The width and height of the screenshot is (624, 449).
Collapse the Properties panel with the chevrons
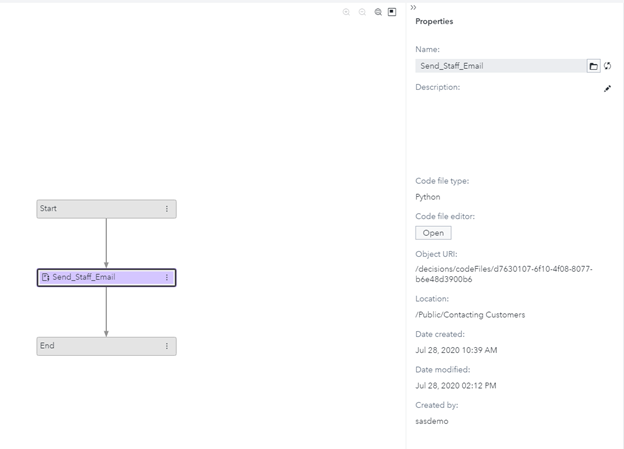coord(413,7)
